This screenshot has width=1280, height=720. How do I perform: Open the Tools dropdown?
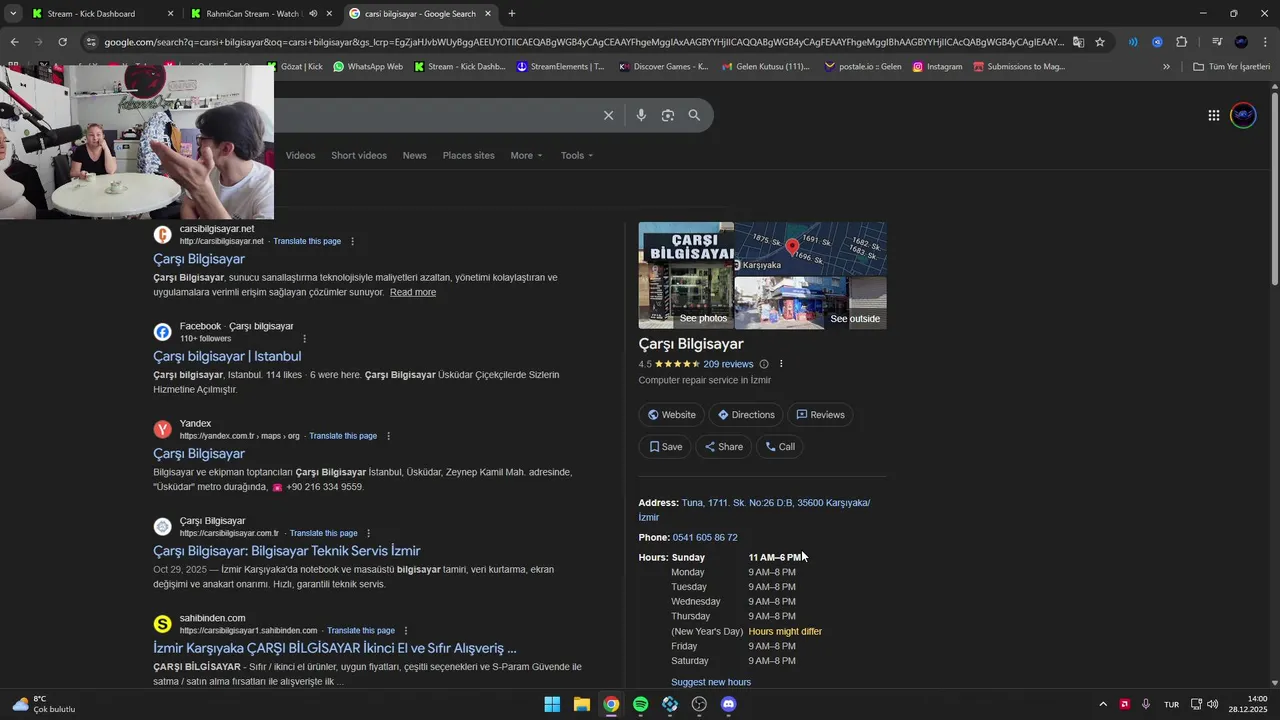click(577, 155)
